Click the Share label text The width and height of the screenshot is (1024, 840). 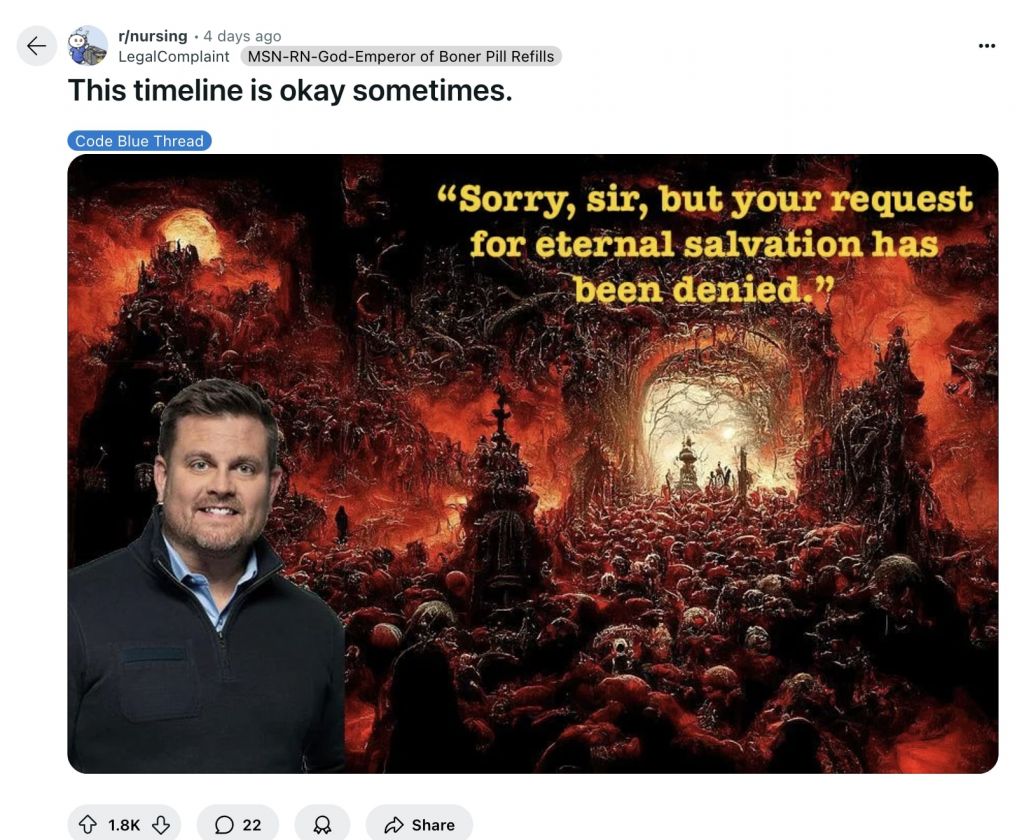[x=433, y=825]
